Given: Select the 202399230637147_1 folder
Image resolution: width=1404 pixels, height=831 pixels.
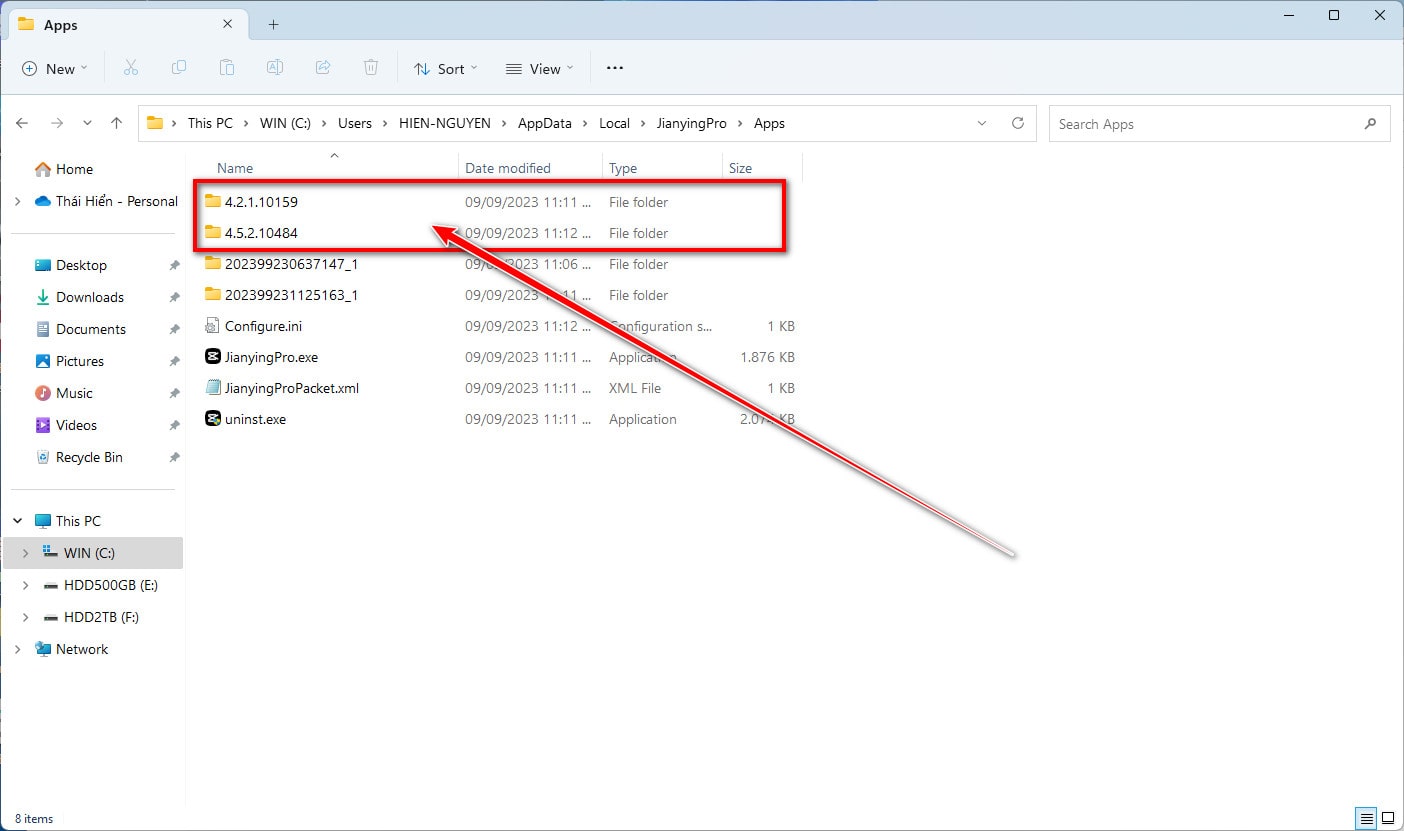Looking at the screenshot, I should [281, 264].
